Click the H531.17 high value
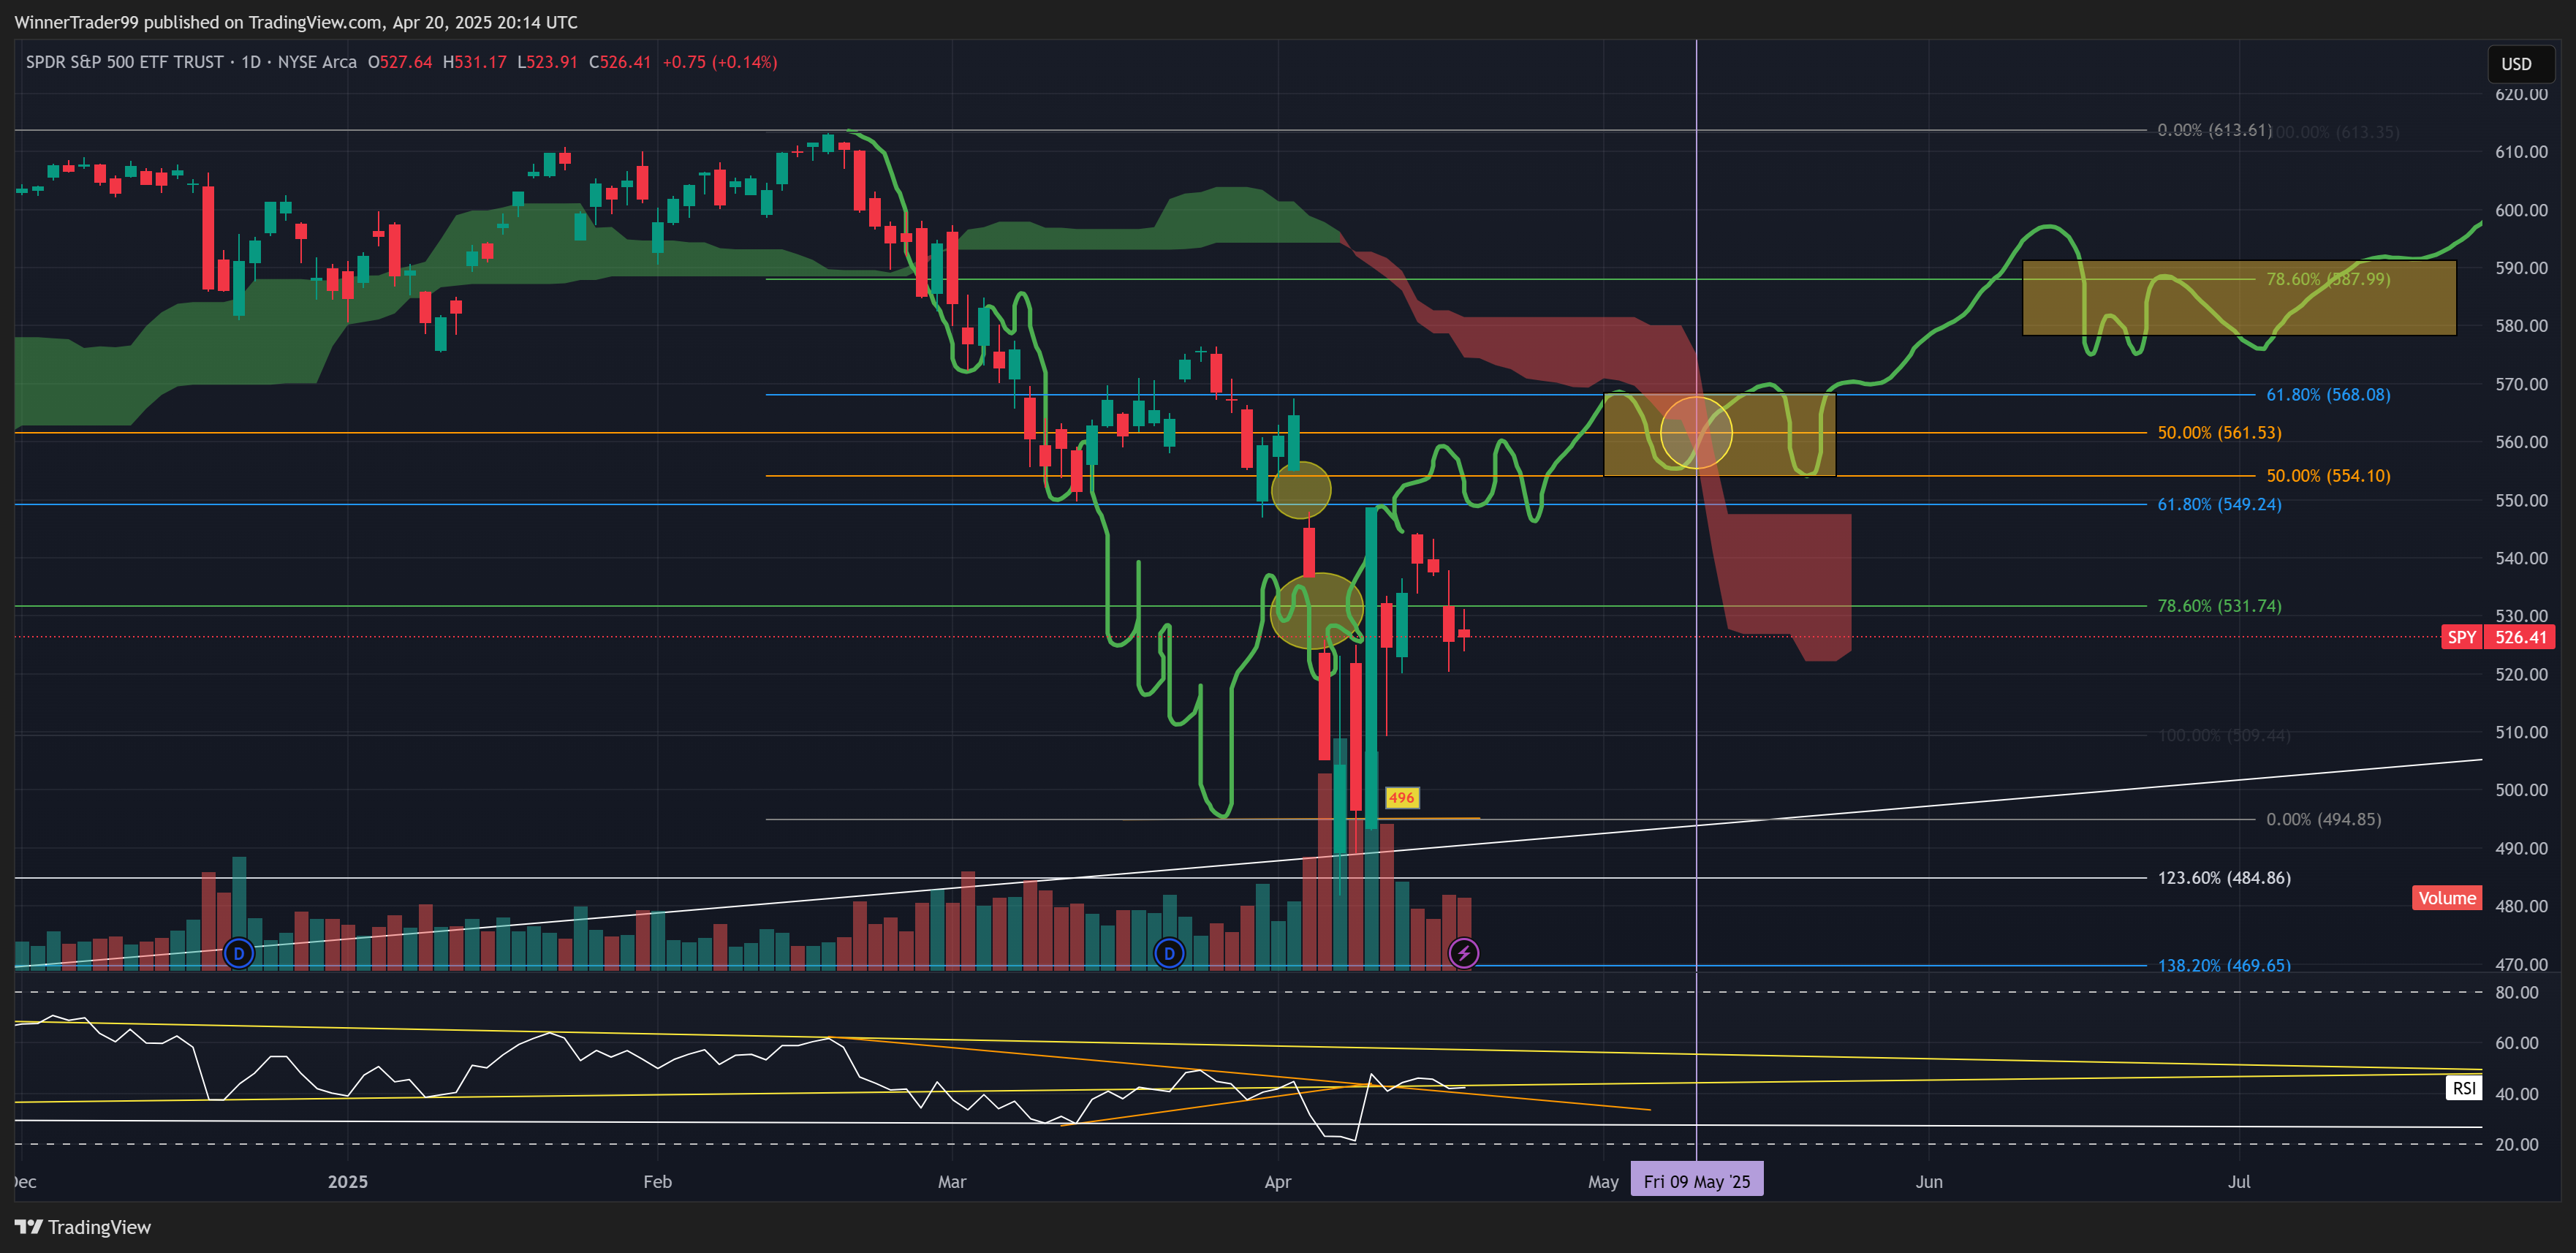This screenshot has width=2576, height=1253. click(475, 62)
